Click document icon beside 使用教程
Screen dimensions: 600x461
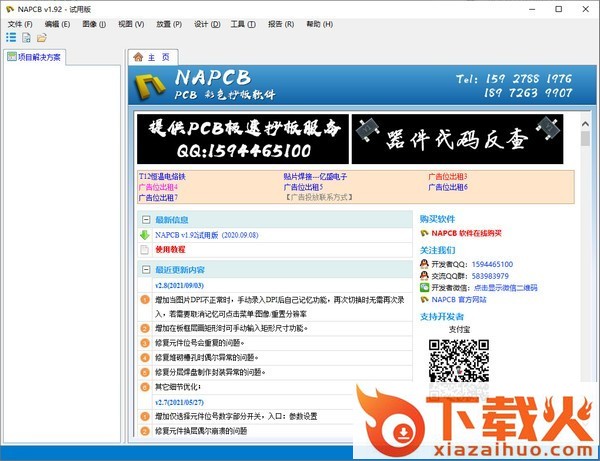coord(145,250)
